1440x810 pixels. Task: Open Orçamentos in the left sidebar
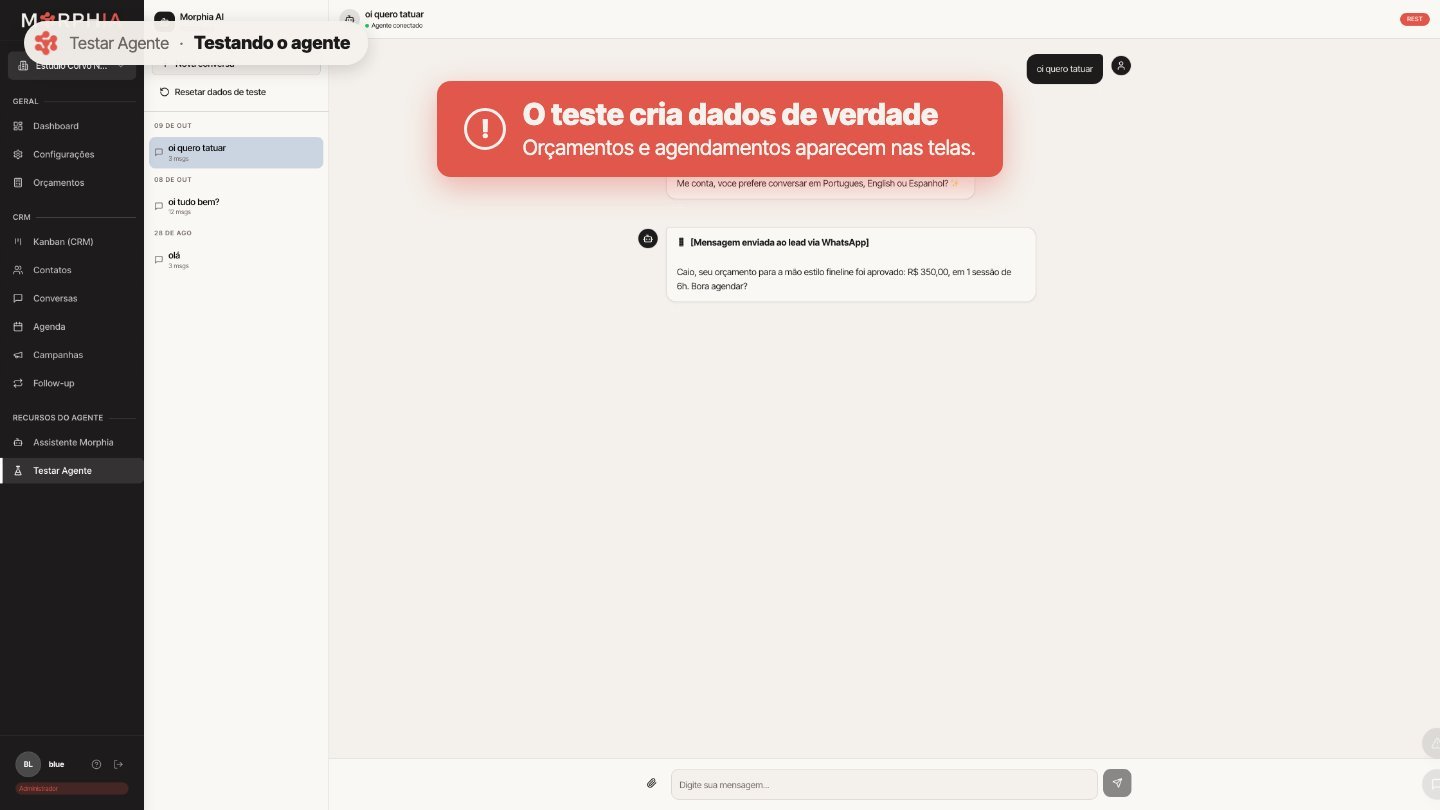point(70,183)
